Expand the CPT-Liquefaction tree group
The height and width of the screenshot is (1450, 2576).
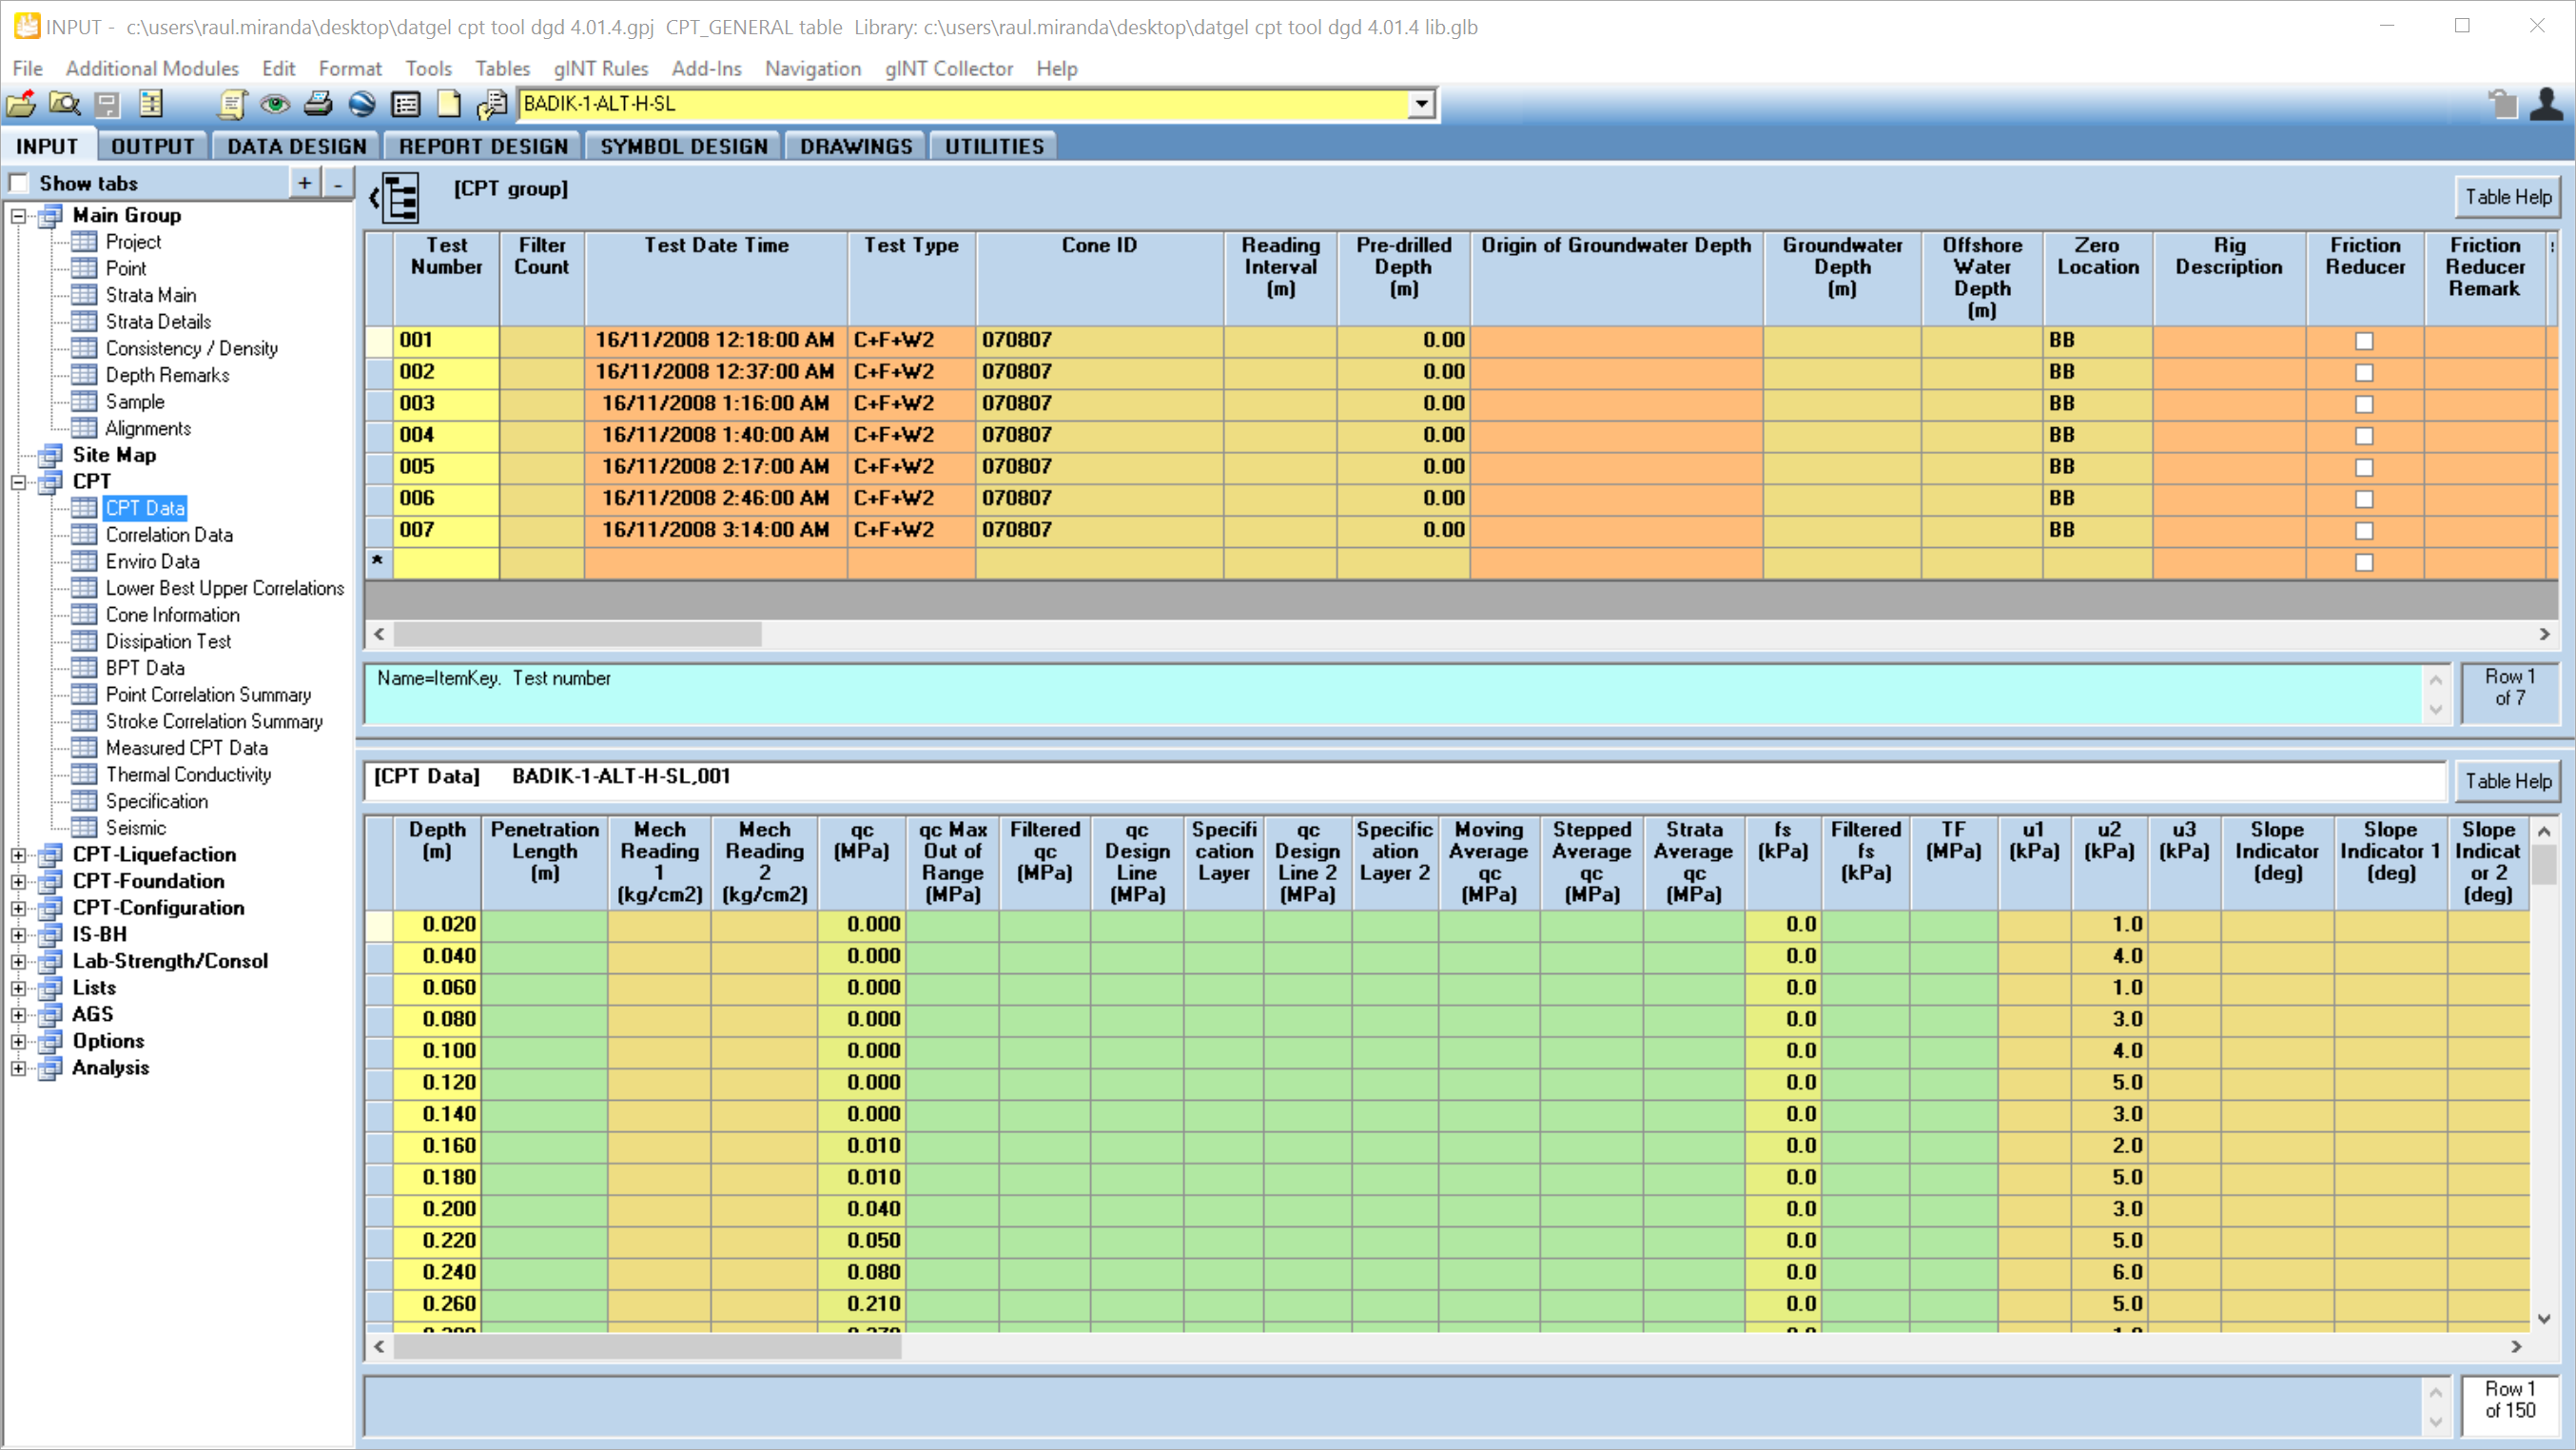[x=18, y=855]
